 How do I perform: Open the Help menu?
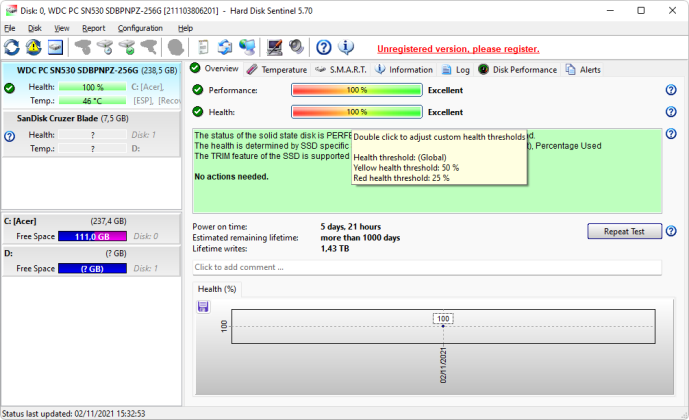[185, 28]
